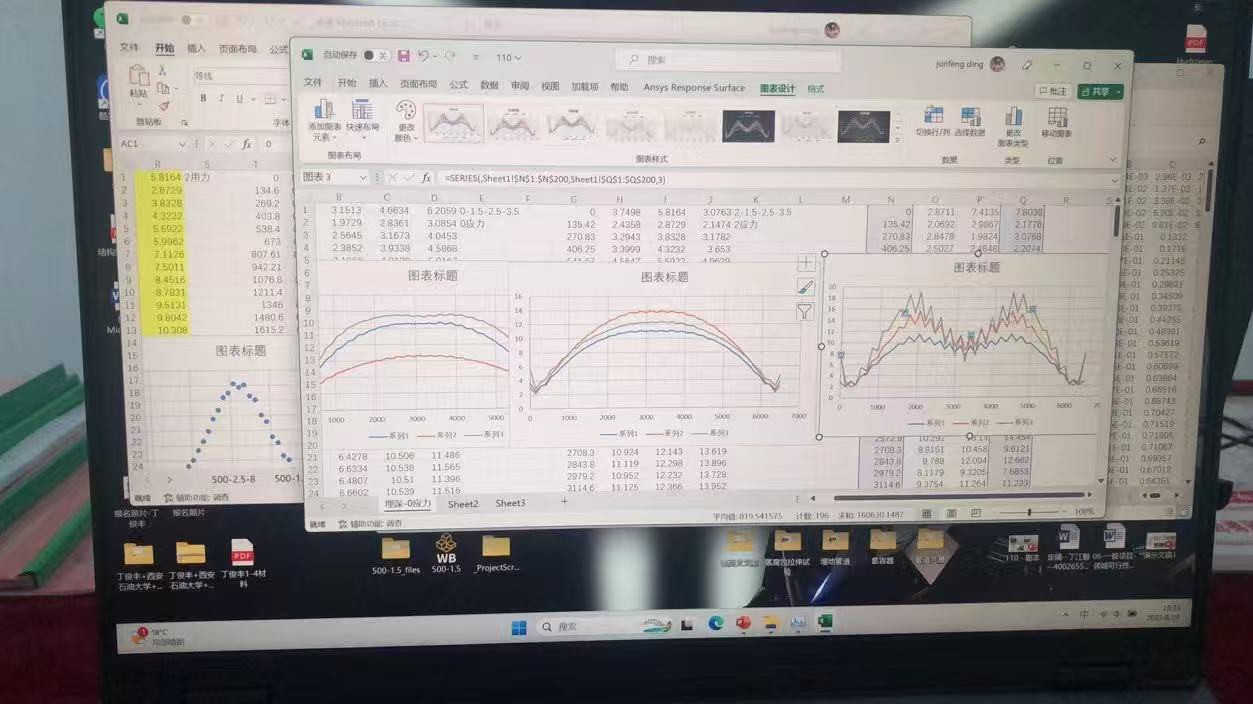Select the Sheet2 sheet tab
Viewport: 1253px width, 704px height.
463,504
